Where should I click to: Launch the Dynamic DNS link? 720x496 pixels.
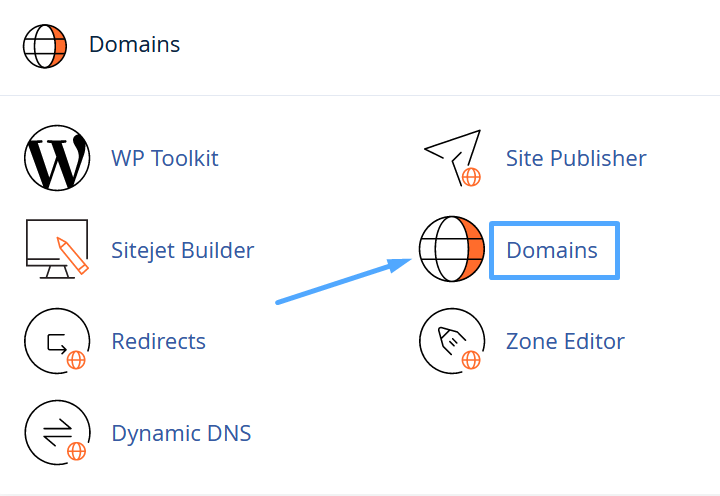pyautogui.click(x=181, y=433)
